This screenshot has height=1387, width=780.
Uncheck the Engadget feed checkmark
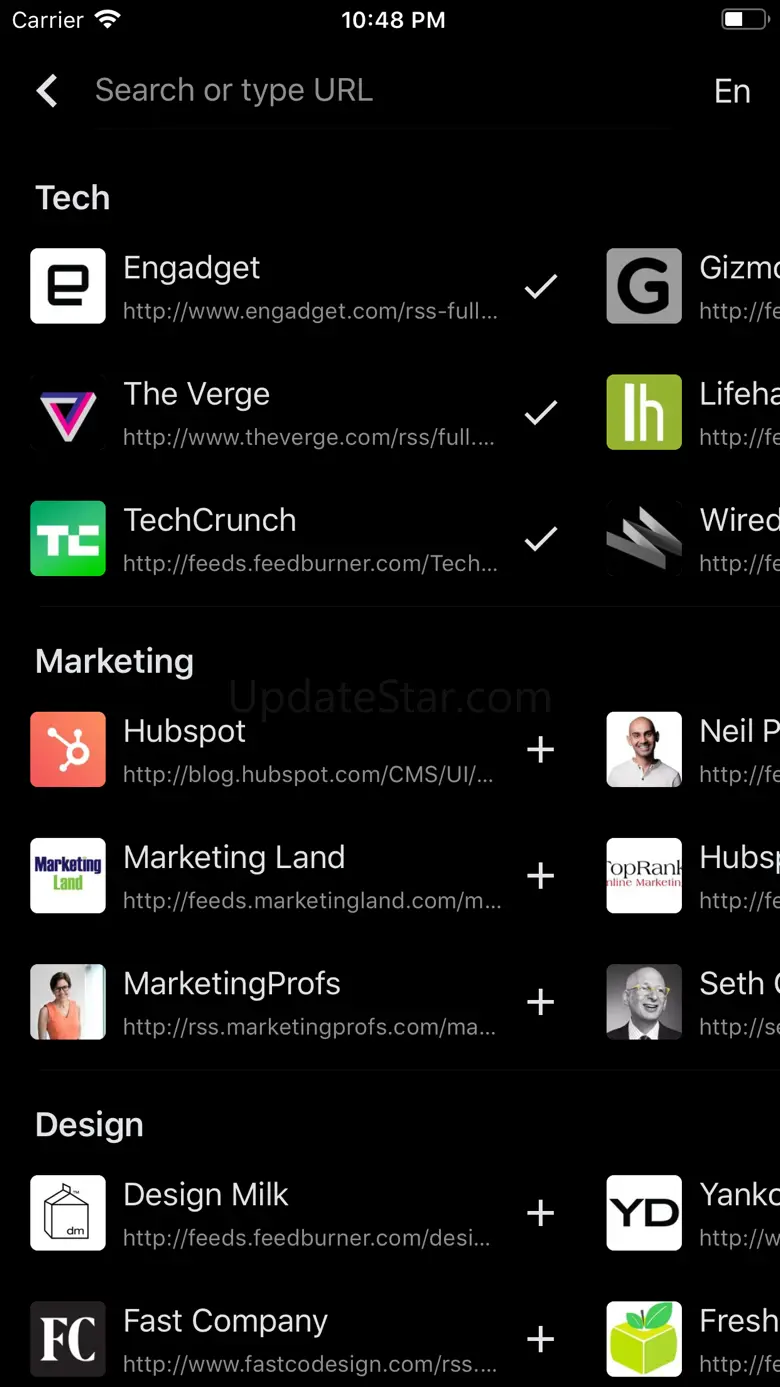click(x=541, y=287)
